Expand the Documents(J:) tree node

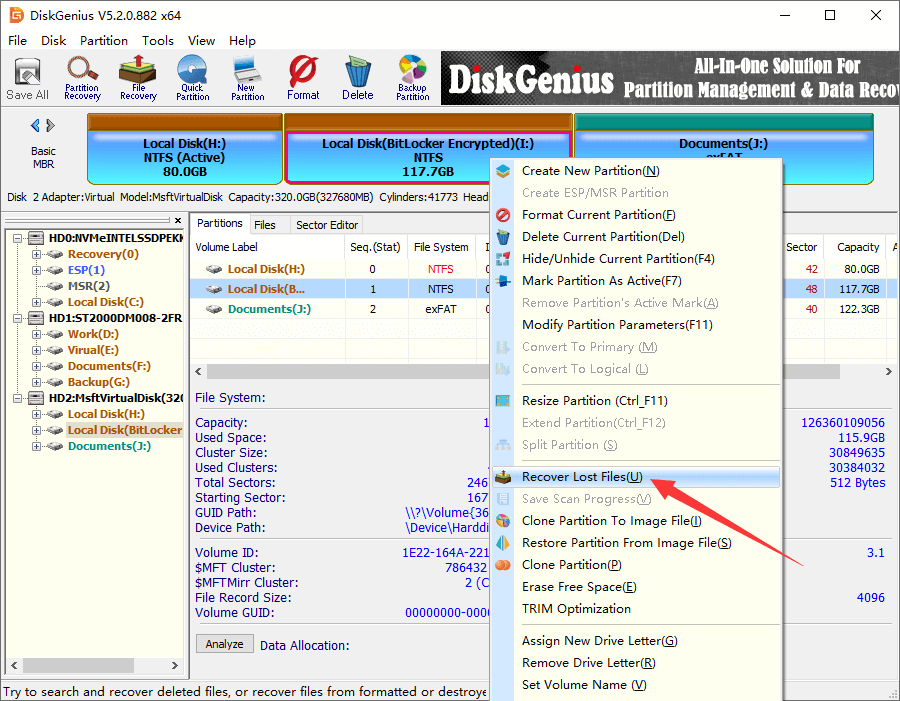tap(36, 446)
